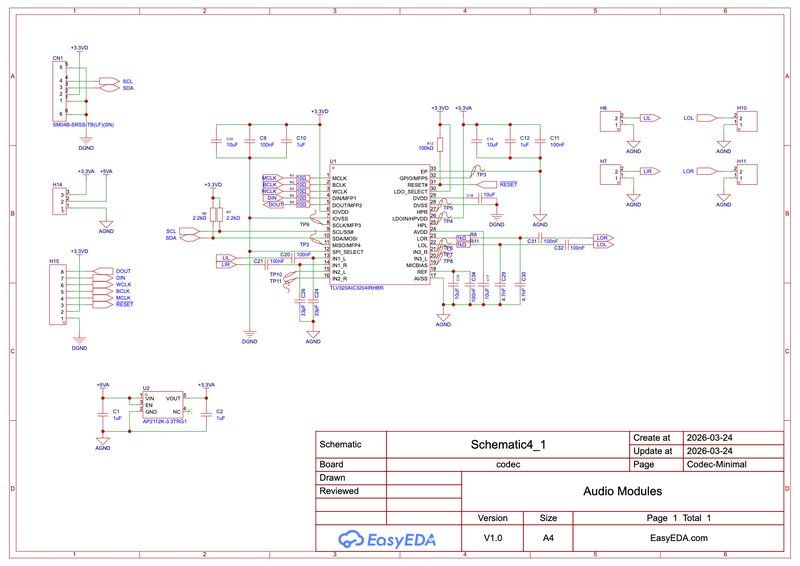Select test point TP10 label
This screenshot has width=800, height=566.
[276, 275]
